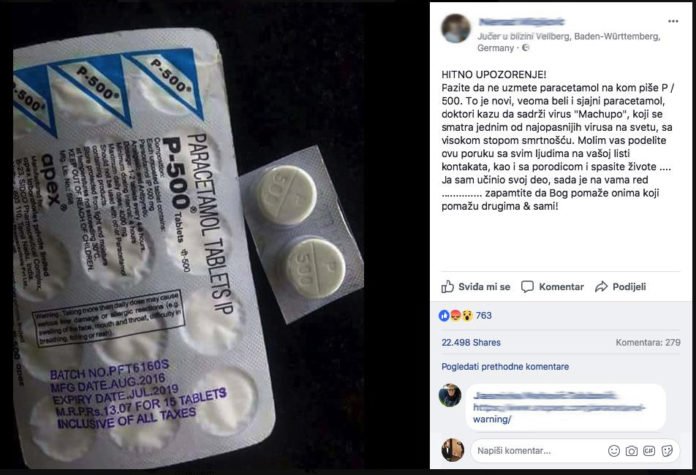Click the public audience globe icon
This screenshot has height=475, width=696.
pyautogui.click(x=526, y=48)
